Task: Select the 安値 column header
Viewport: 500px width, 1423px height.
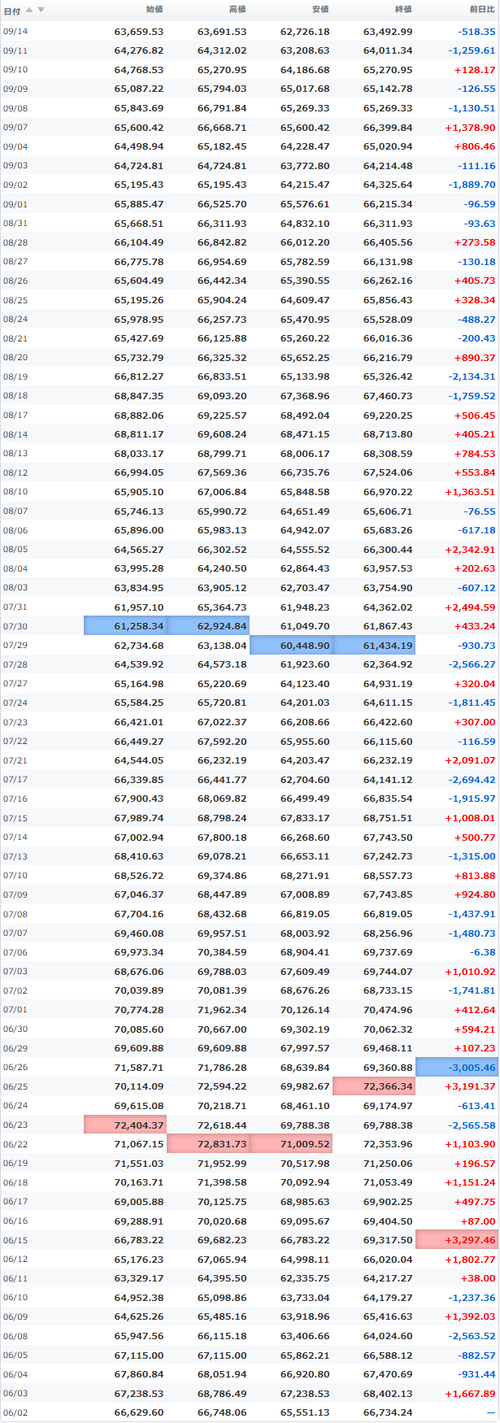Action: point(320,9)
